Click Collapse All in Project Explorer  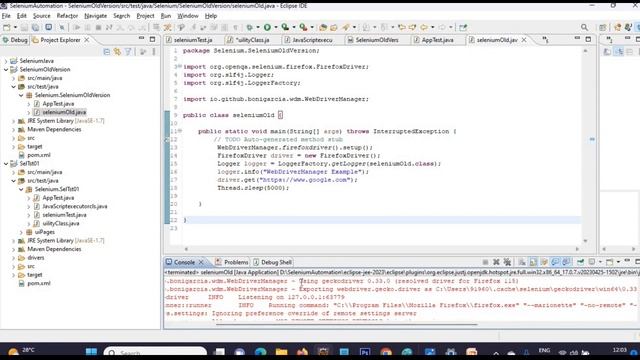pyautogui.click(x=107, y=52)
